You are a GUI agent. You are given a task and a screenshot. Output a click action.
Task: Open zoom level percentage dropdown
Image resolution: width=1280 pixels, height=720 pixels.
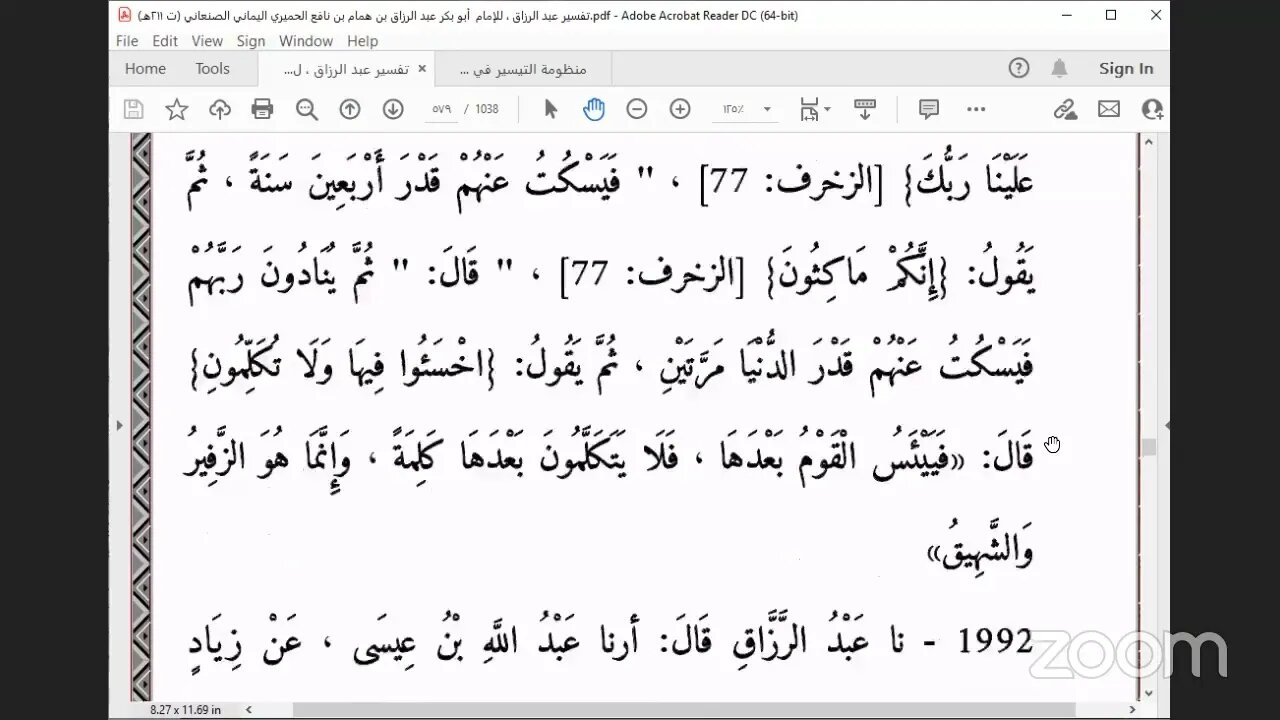click(767, 109)
